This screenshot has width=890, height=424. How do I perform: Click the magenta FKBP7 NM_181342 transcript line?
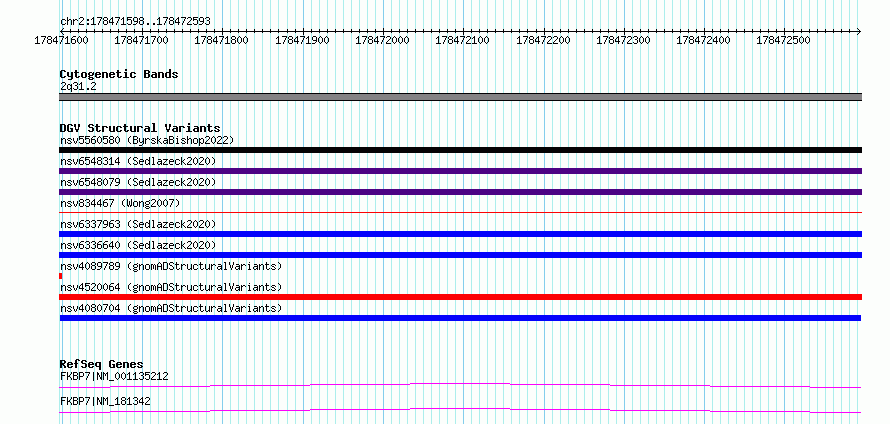(460, 410)
